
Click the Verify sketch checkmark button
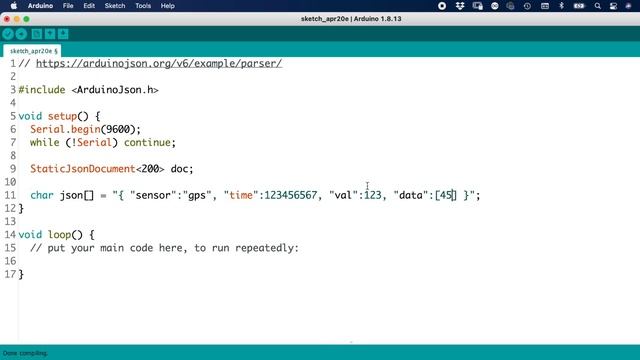tap(8, 34)
